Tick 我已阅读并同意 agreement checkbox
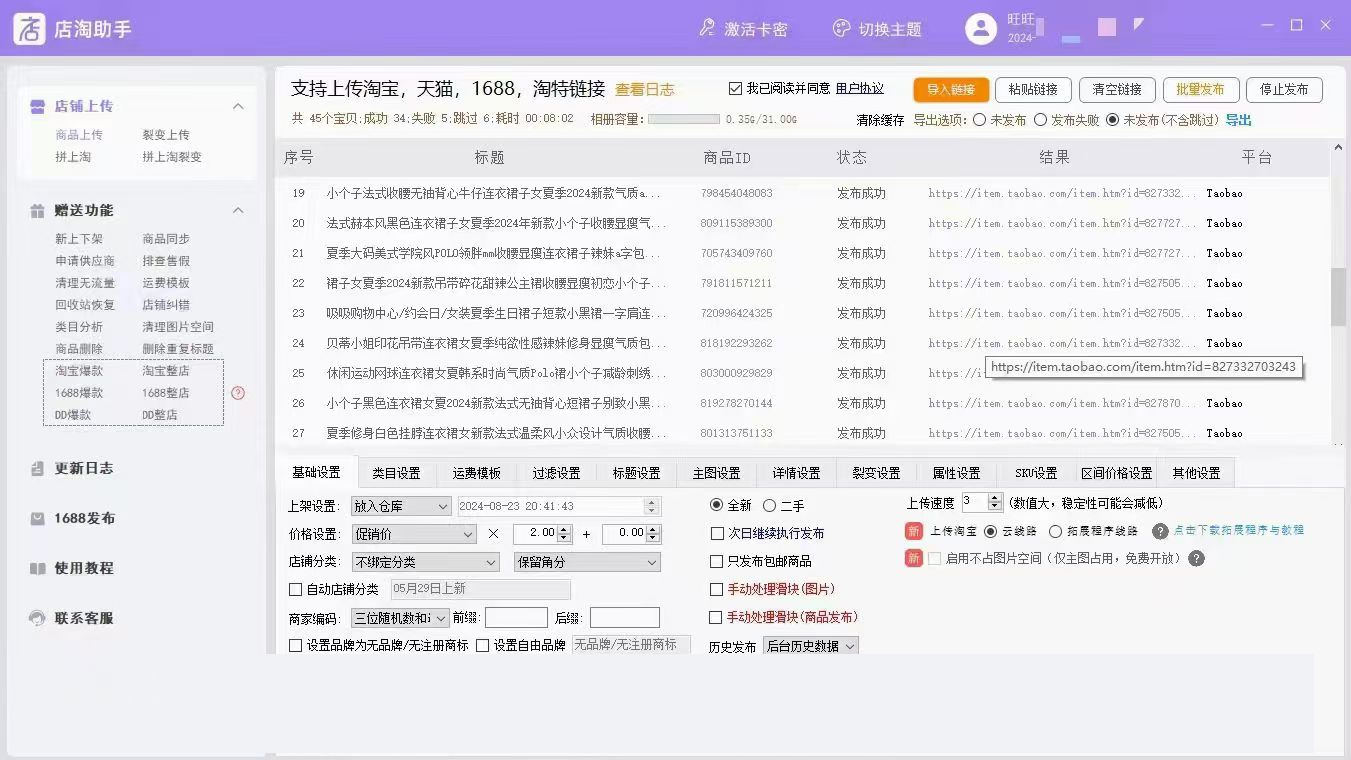The width and height of the screenshot is (1351, 760). [x=736, y=88]
